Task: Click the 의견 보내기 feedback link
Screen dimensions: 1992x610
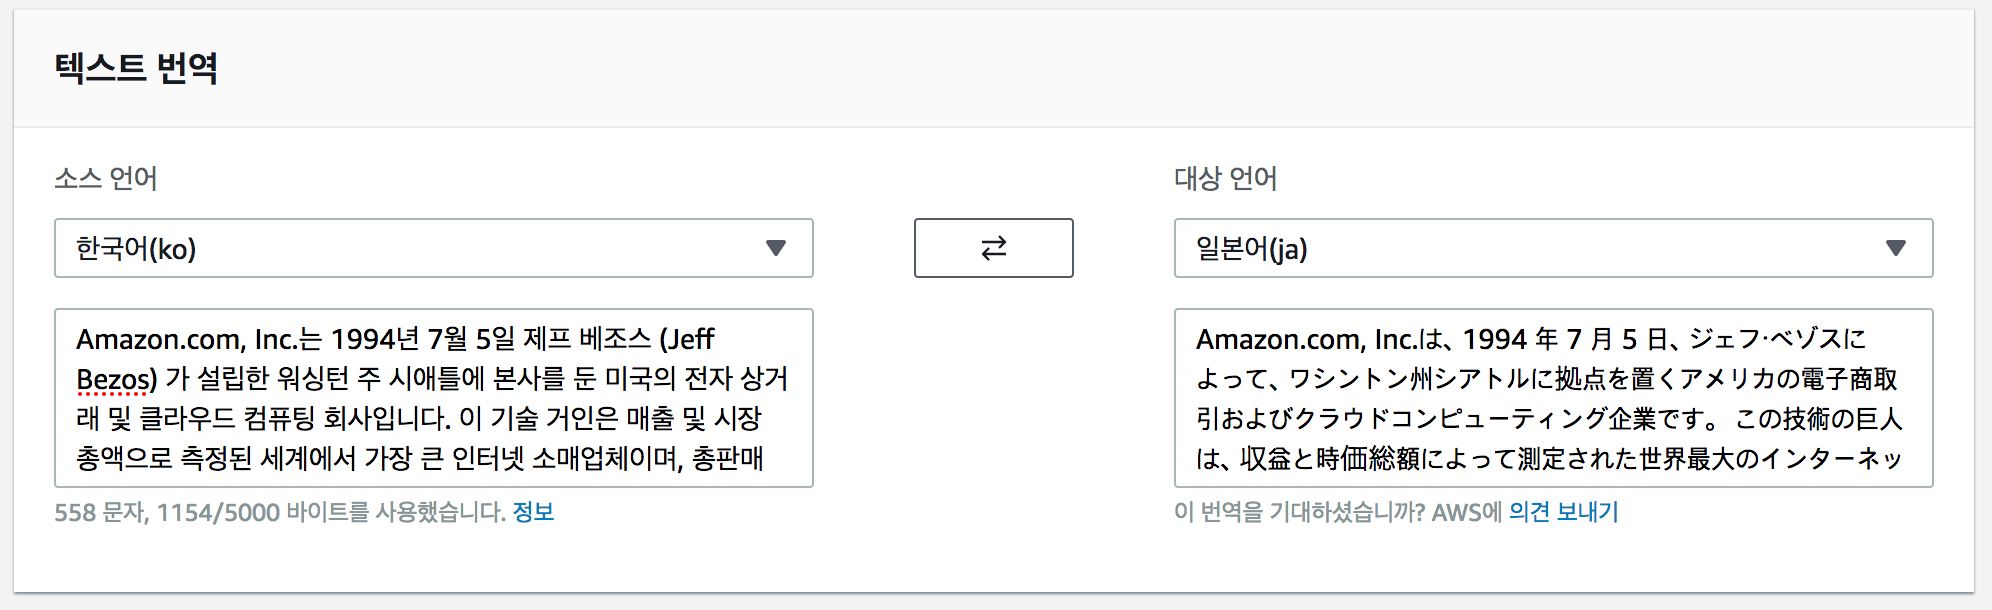Action: (1563, 512)
